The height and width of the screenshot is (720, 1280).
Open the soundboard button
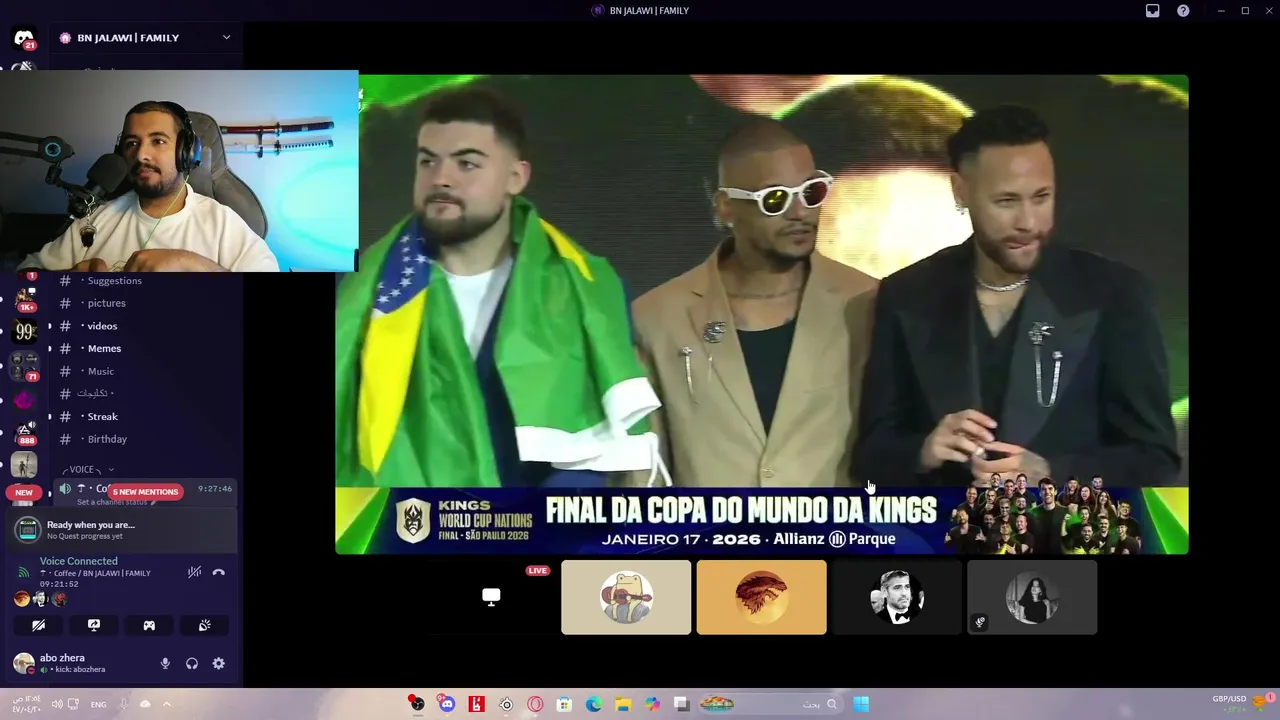(205, 625)
